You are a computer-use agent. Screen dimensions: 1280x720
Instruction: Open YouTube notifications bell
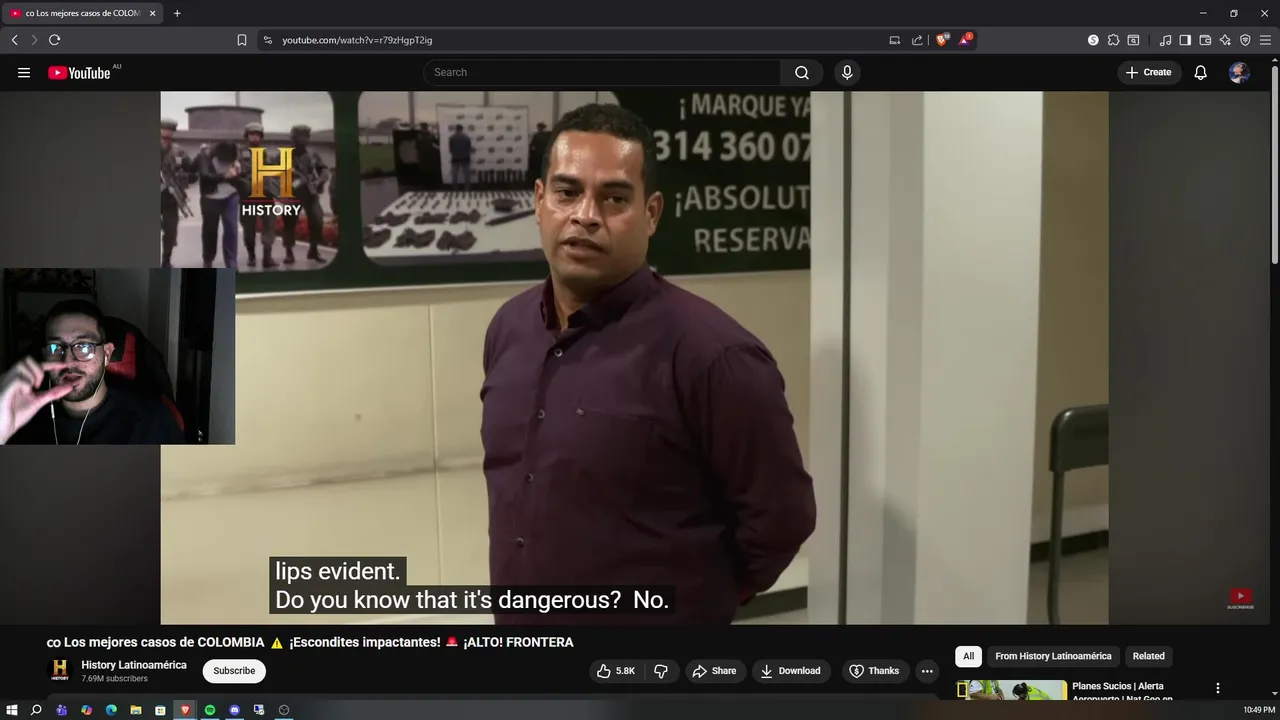pyautogui.click(x=1201, y=72)
